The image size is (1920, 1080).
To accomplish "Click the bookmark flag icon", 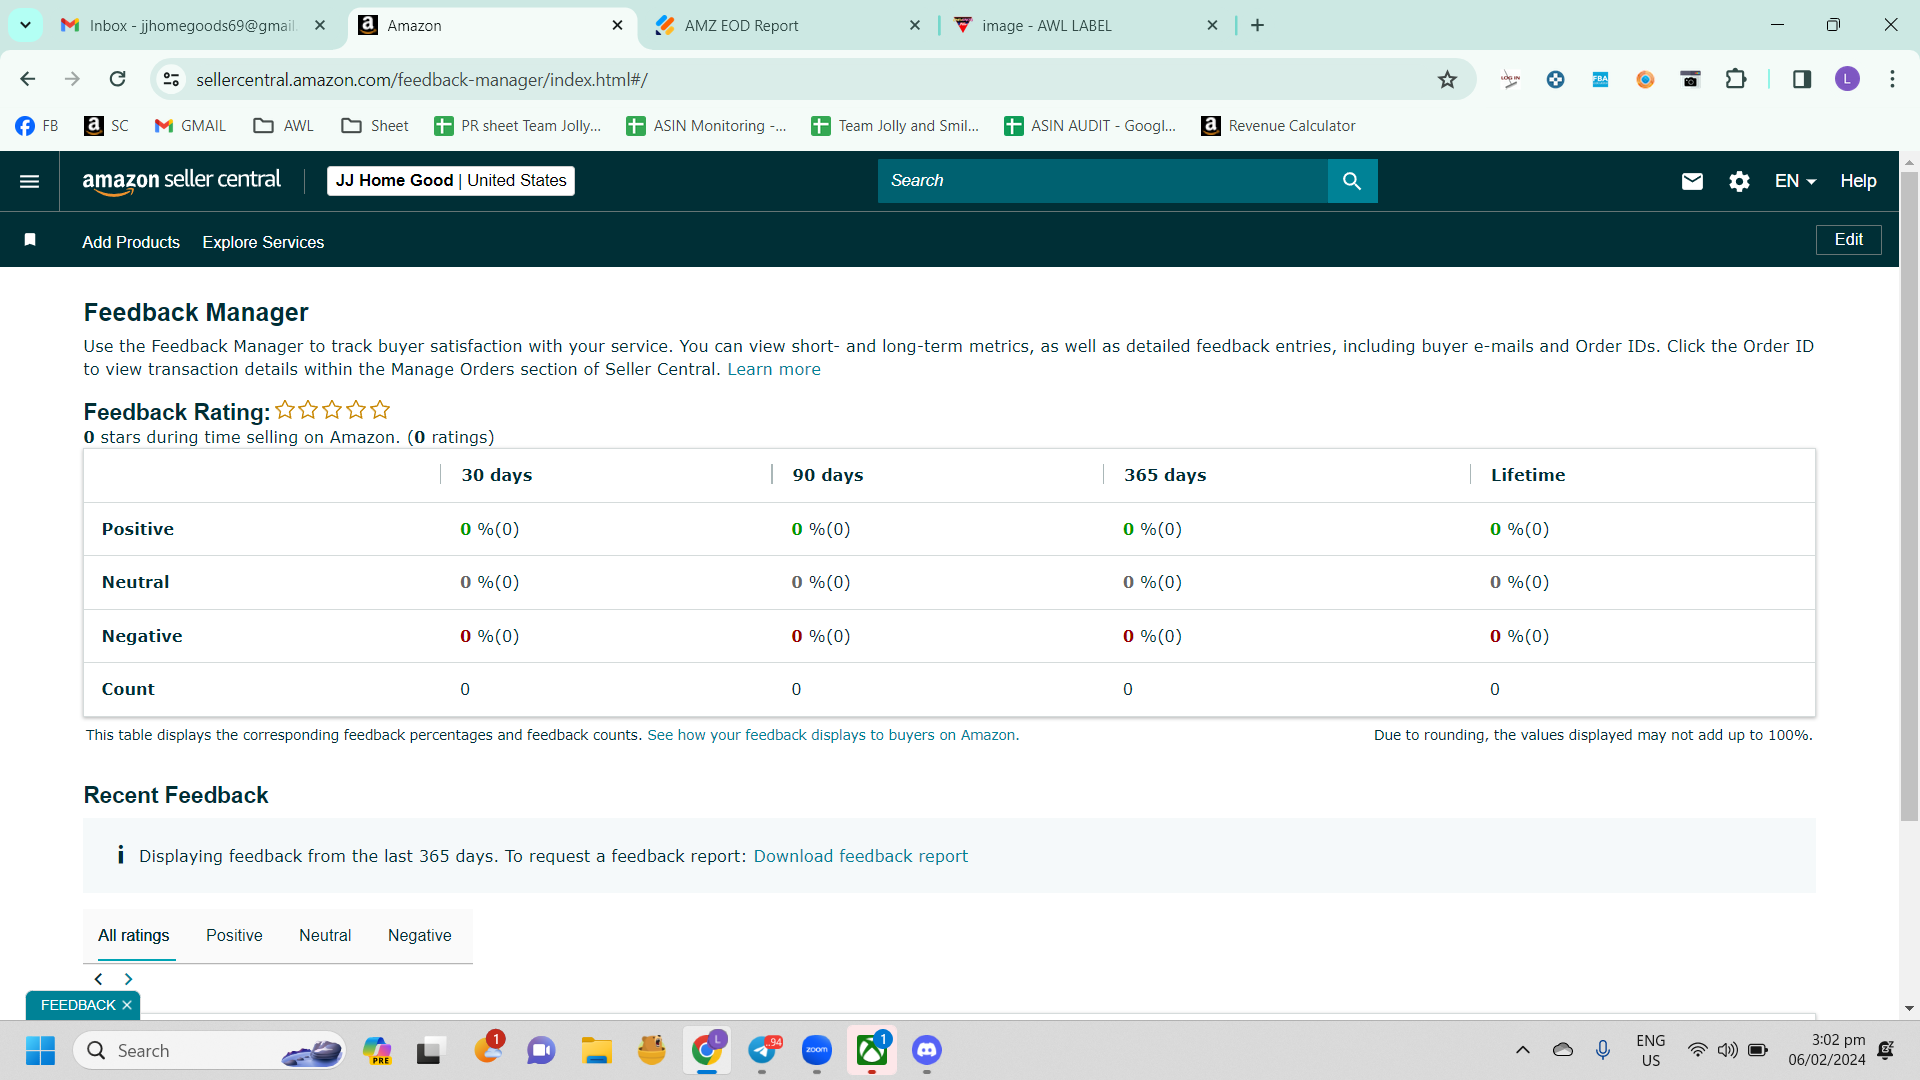I will tap(30, 240).
